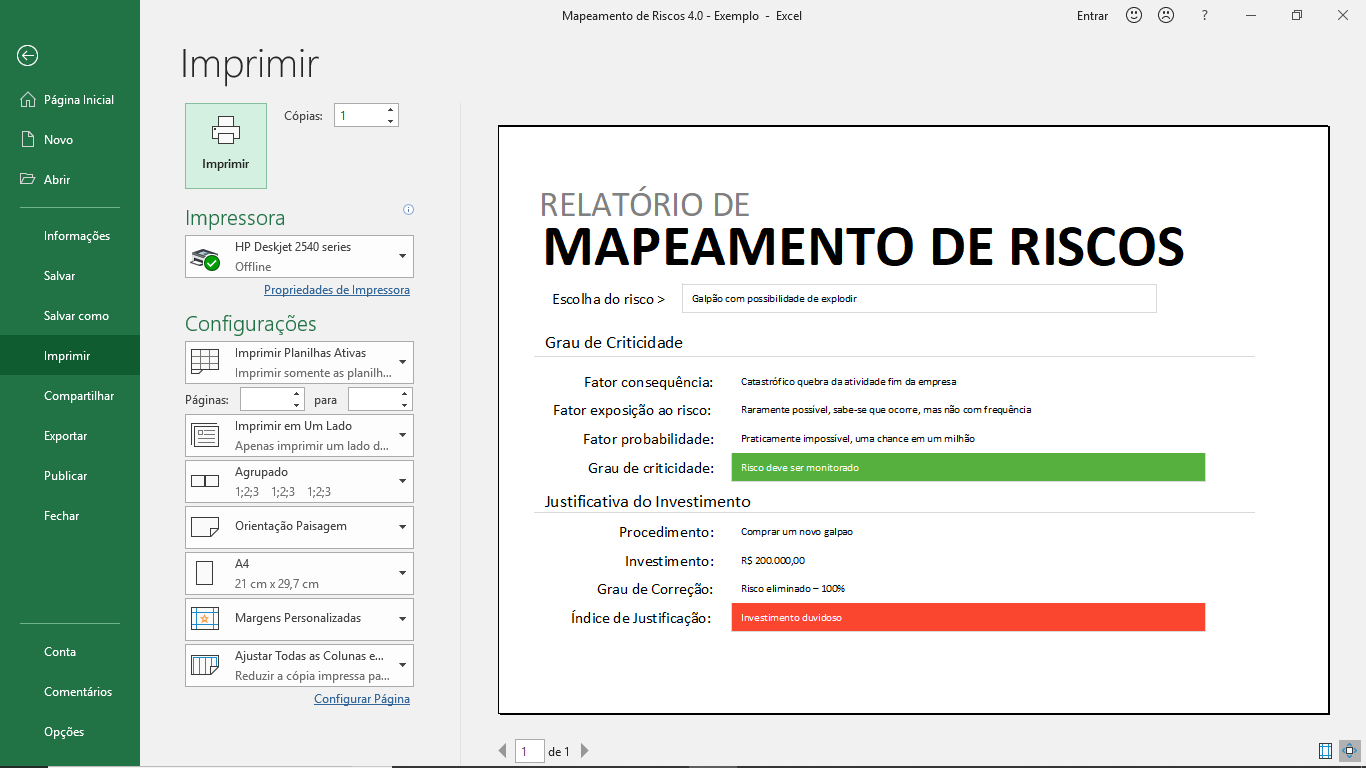The width and height of the screenshot is (1366, 768).
Task: Click the printer info icon
Action: coord(408,210)
